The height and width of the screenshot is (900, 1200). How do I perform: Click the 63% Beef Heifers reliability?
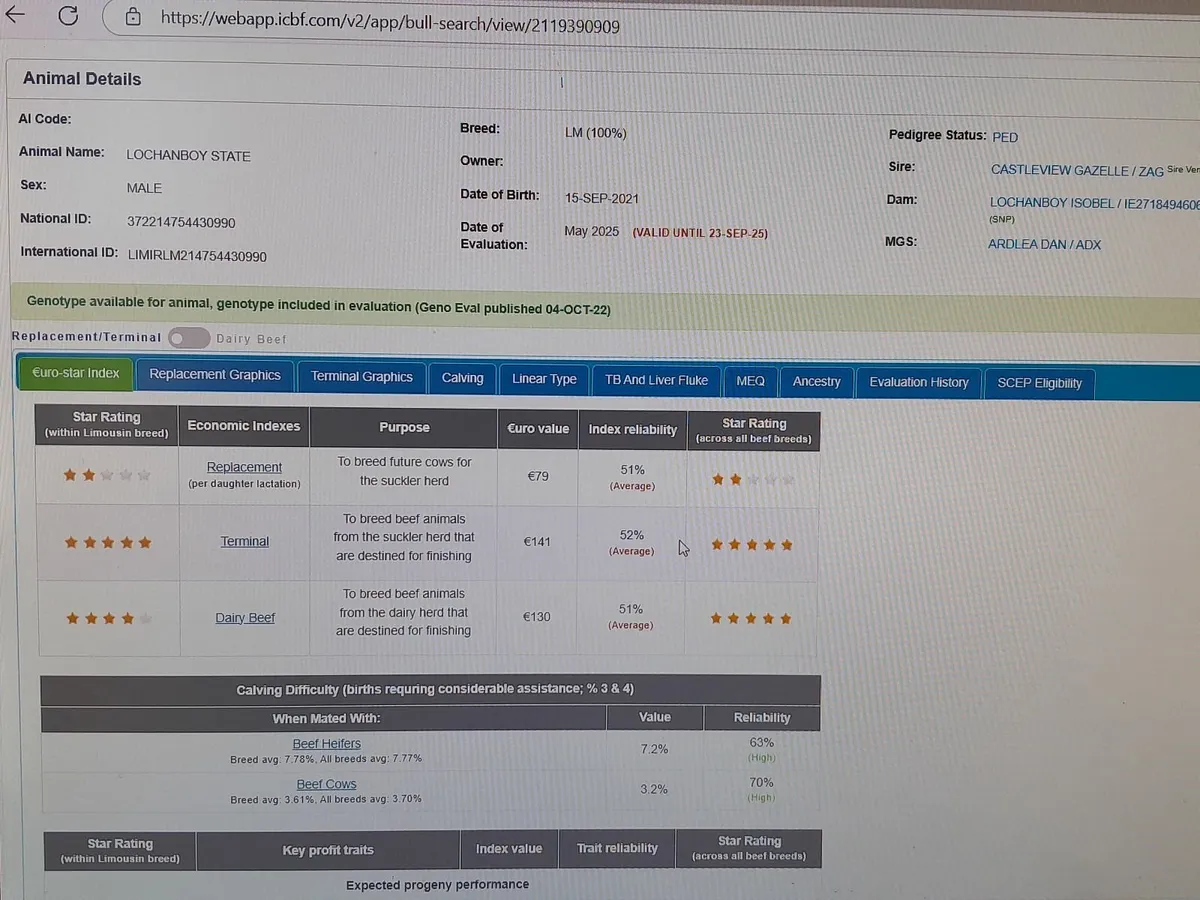[x=761, y=743]
